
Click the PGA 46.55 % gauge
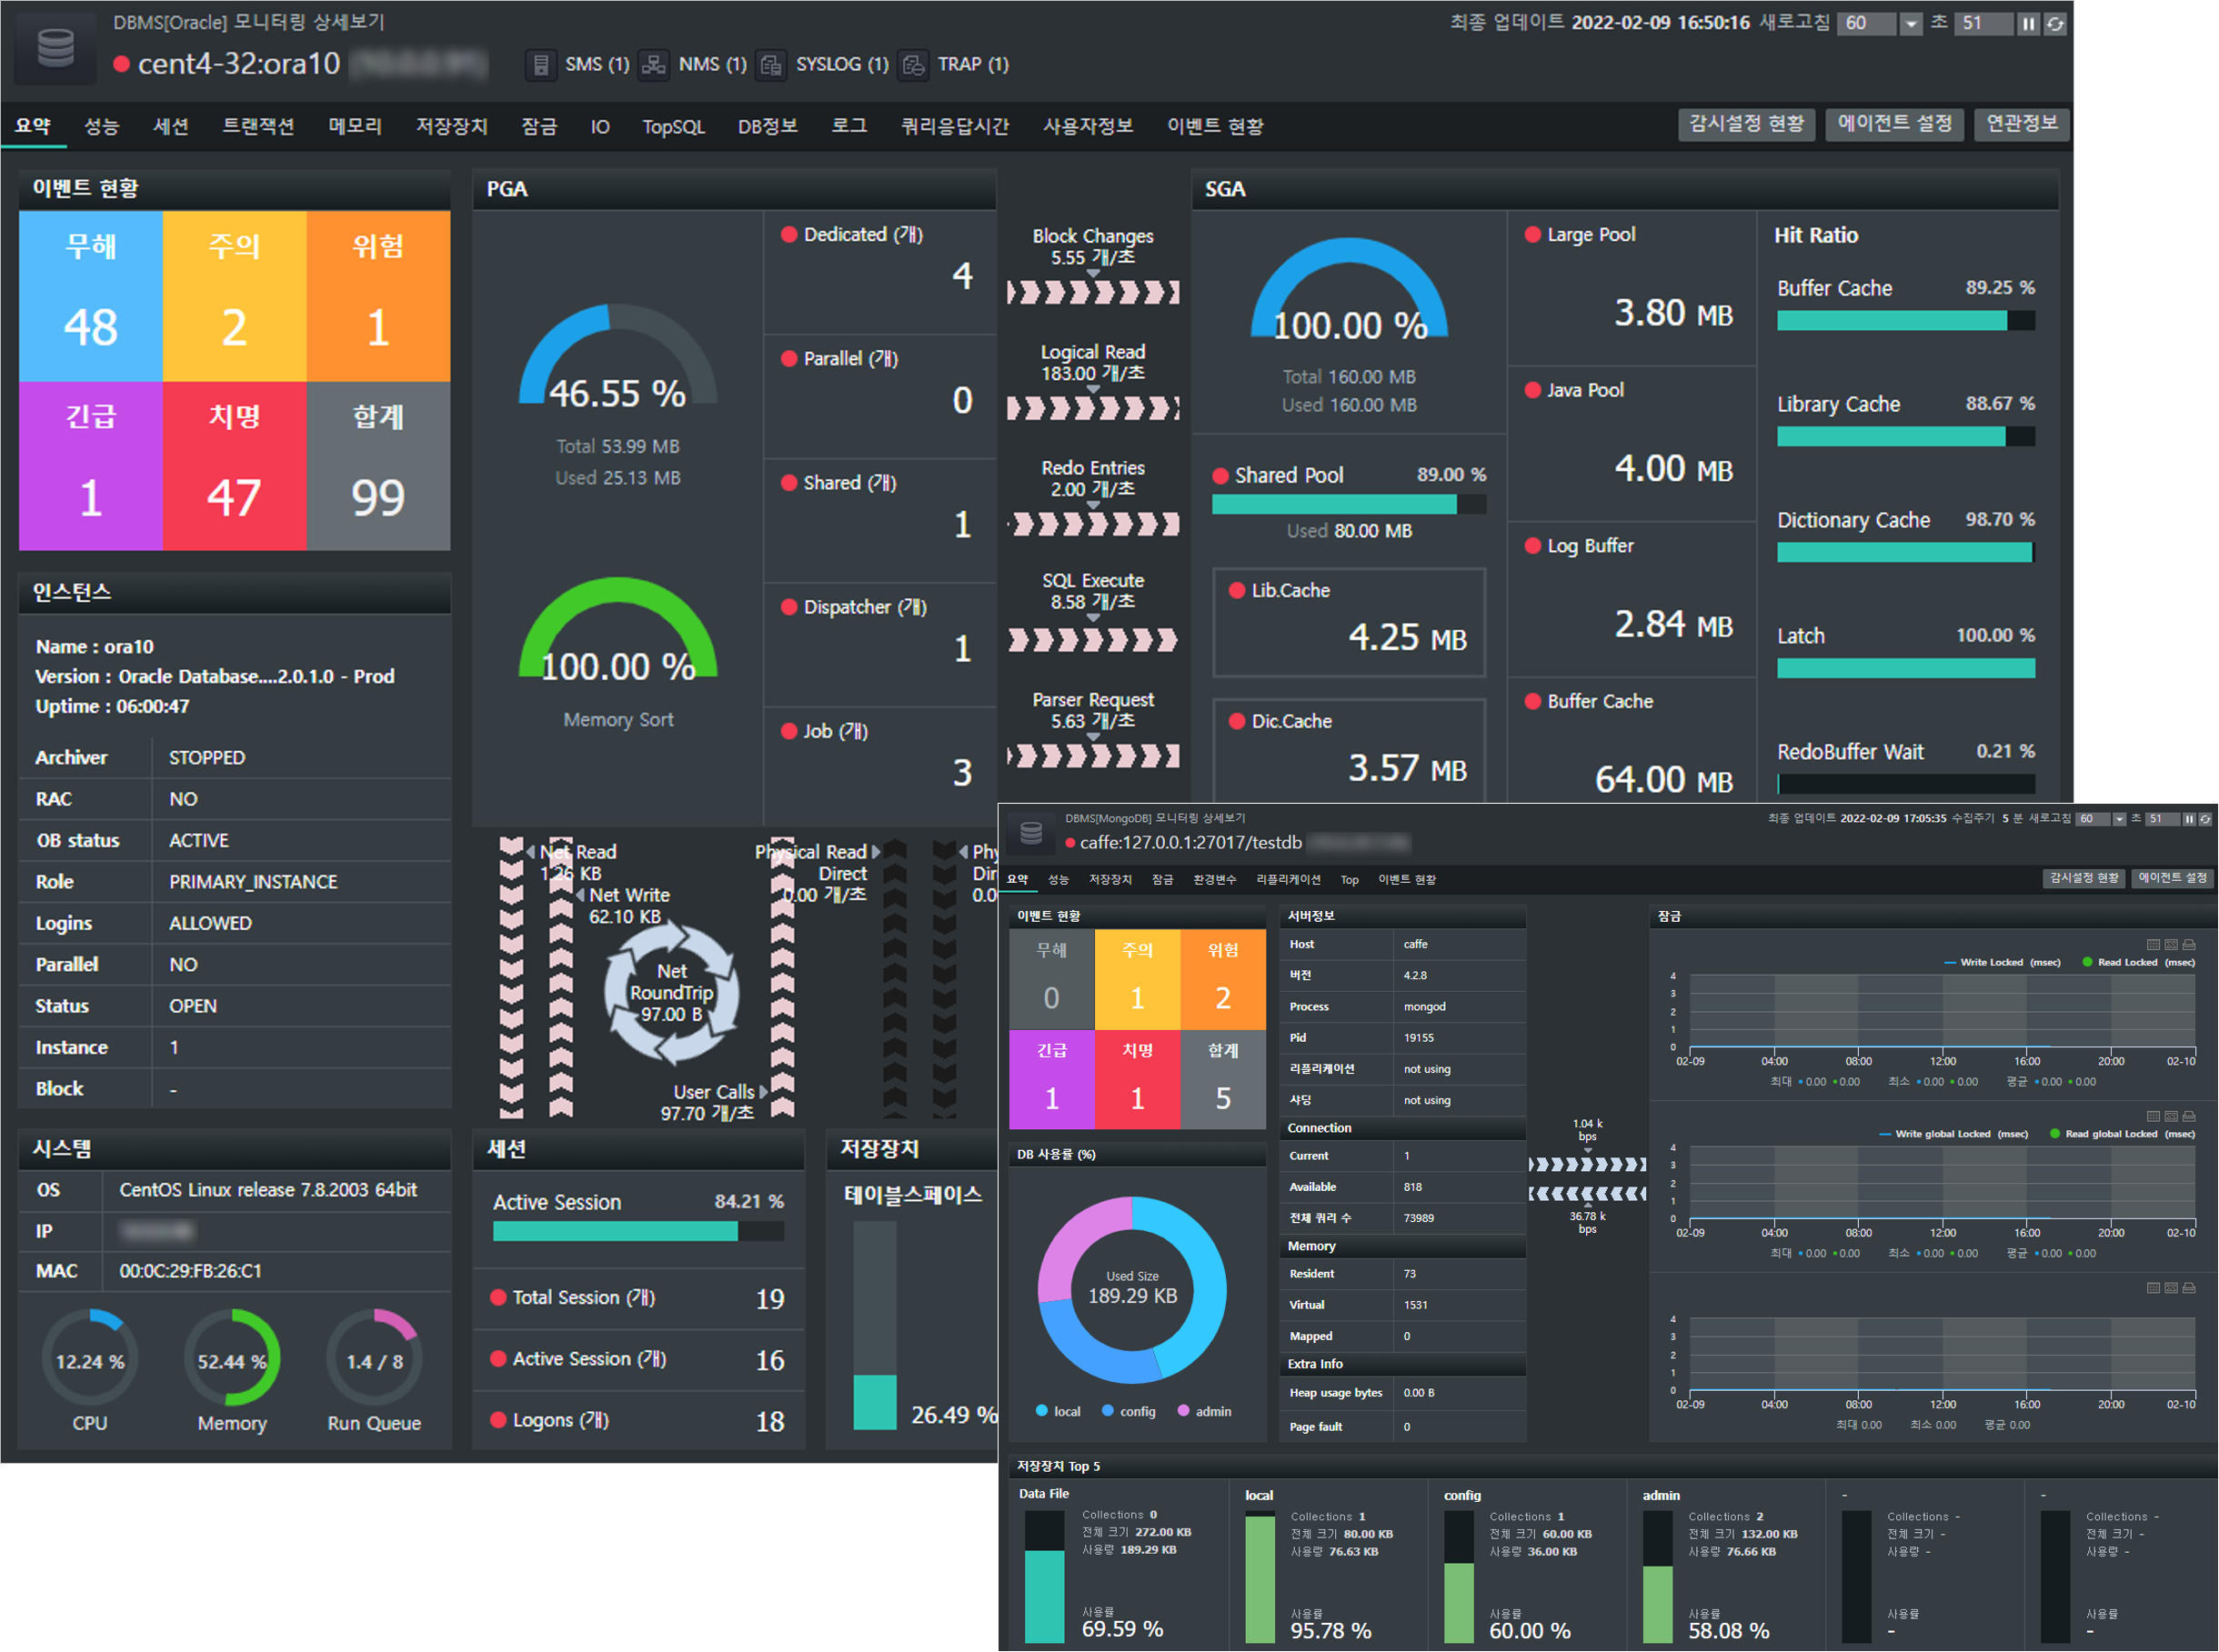(618, 358)
